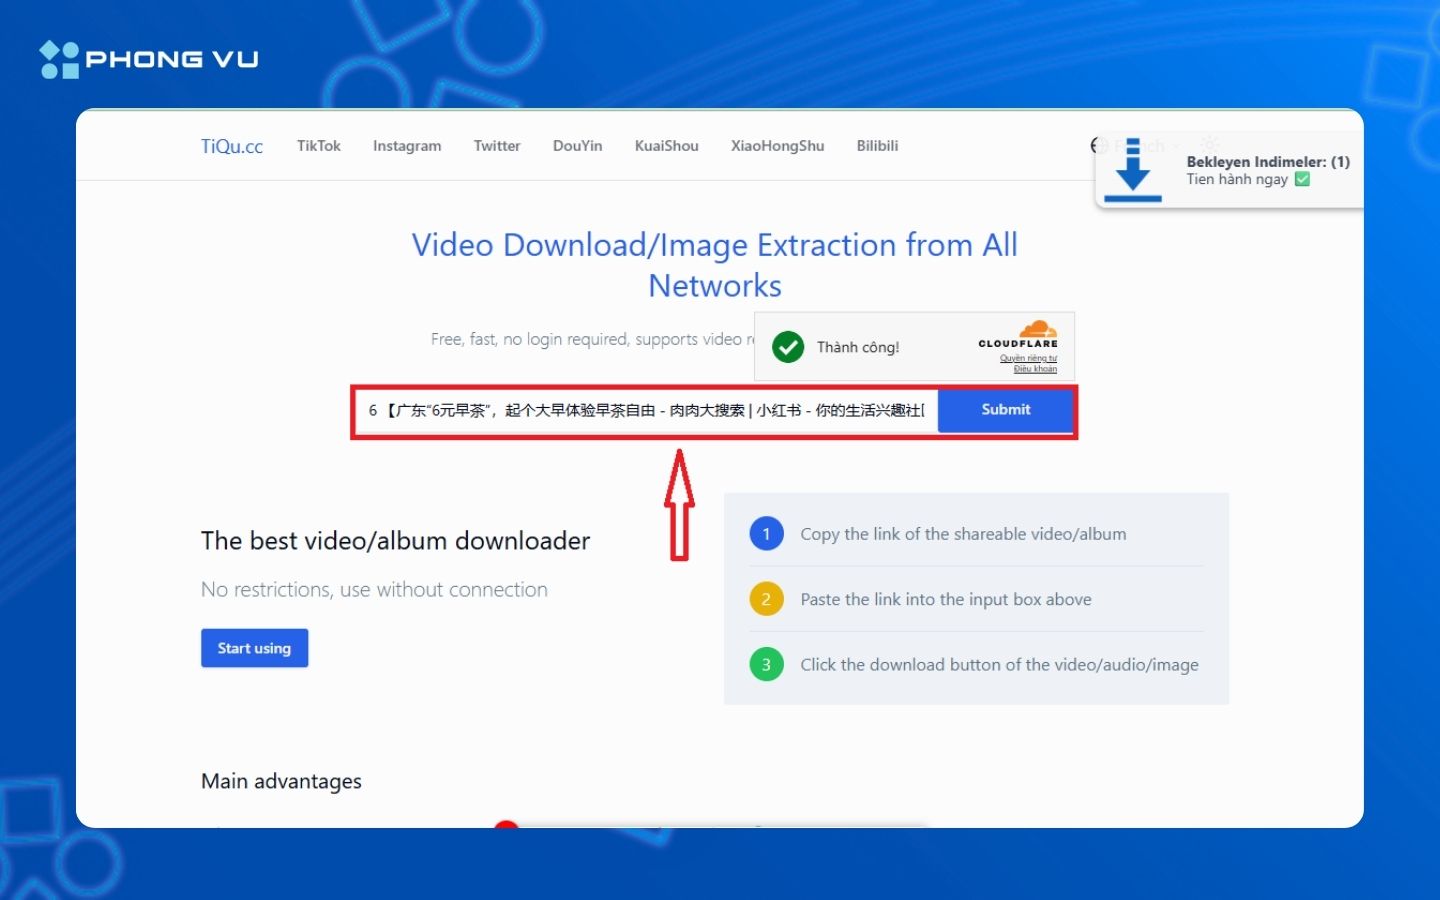
Task: Click the globe language icon
Action: point(1098,145)
